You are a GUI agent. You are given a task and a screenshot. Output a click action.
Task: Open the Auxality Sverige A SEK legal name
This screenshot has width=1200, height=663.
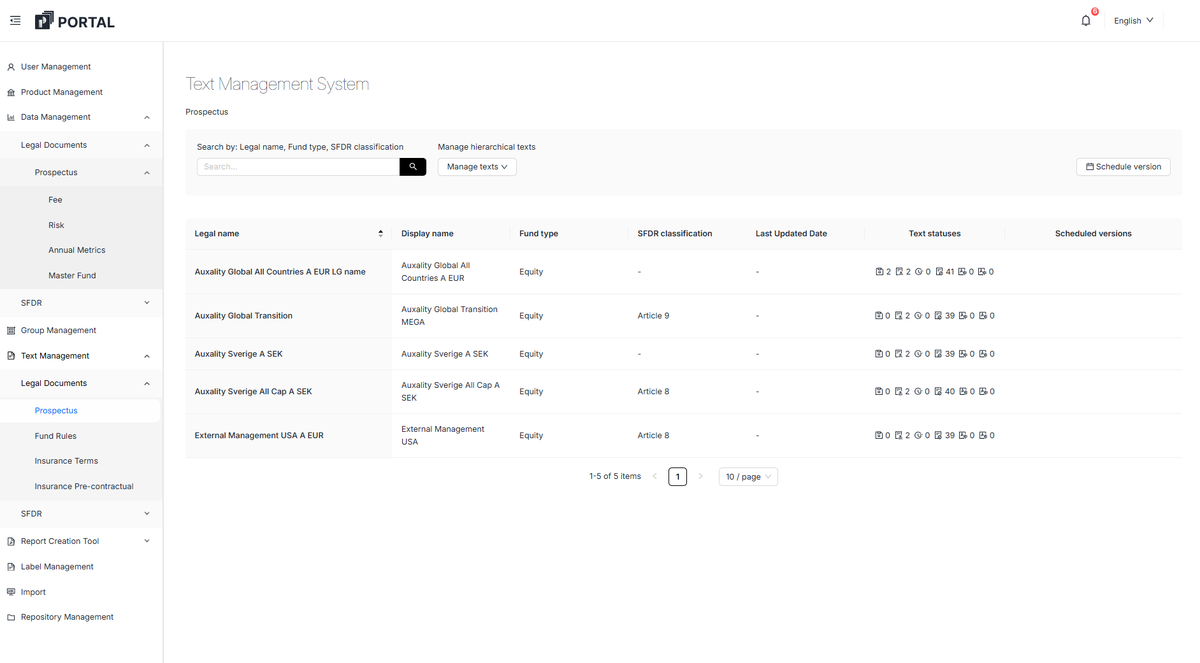(x=239, y=354)
